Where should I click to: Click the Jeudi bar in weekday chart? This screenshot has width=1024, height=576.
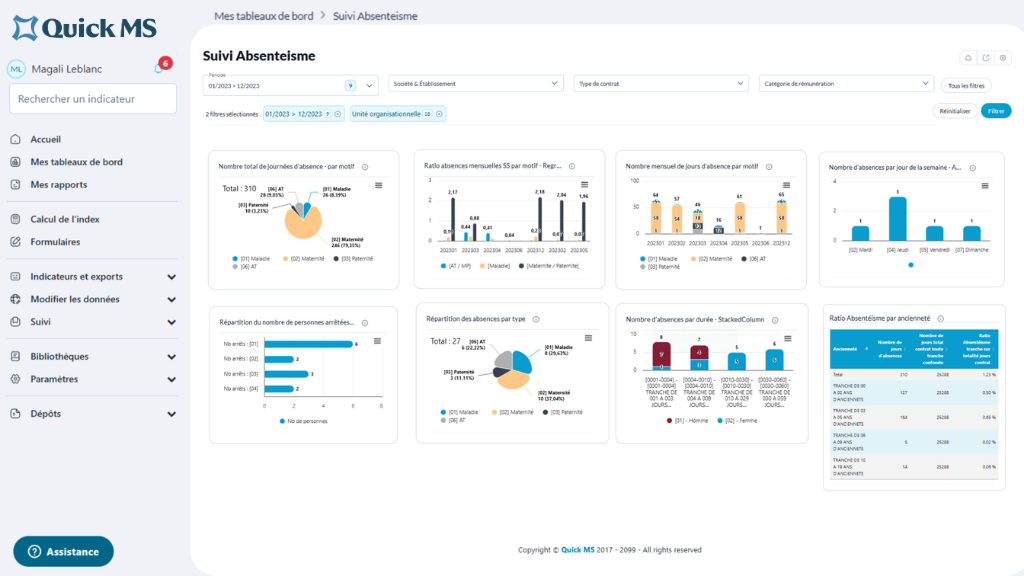[897, 219]
